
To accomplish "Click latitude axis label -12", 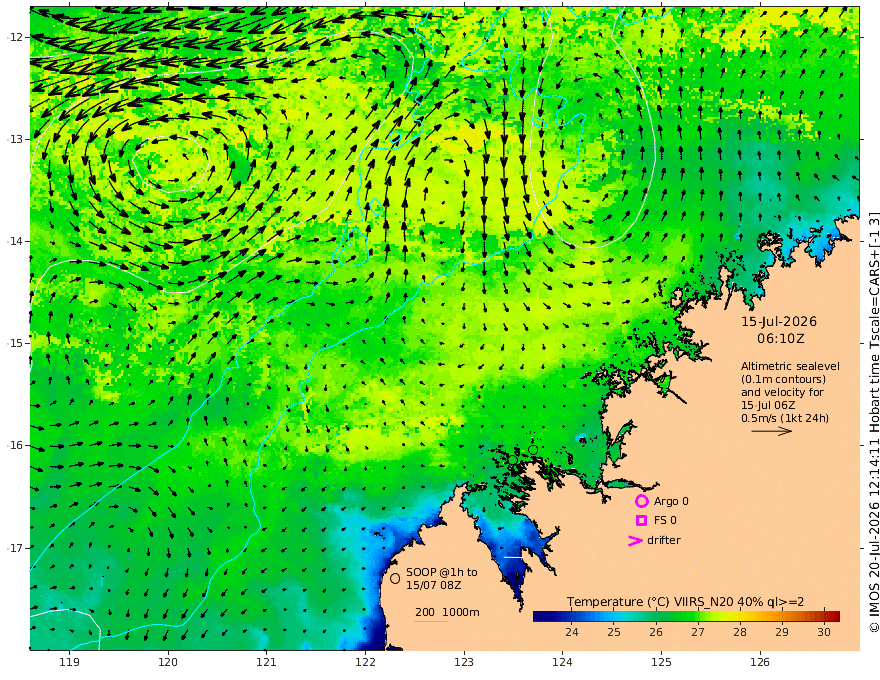I will click(15, 37).
